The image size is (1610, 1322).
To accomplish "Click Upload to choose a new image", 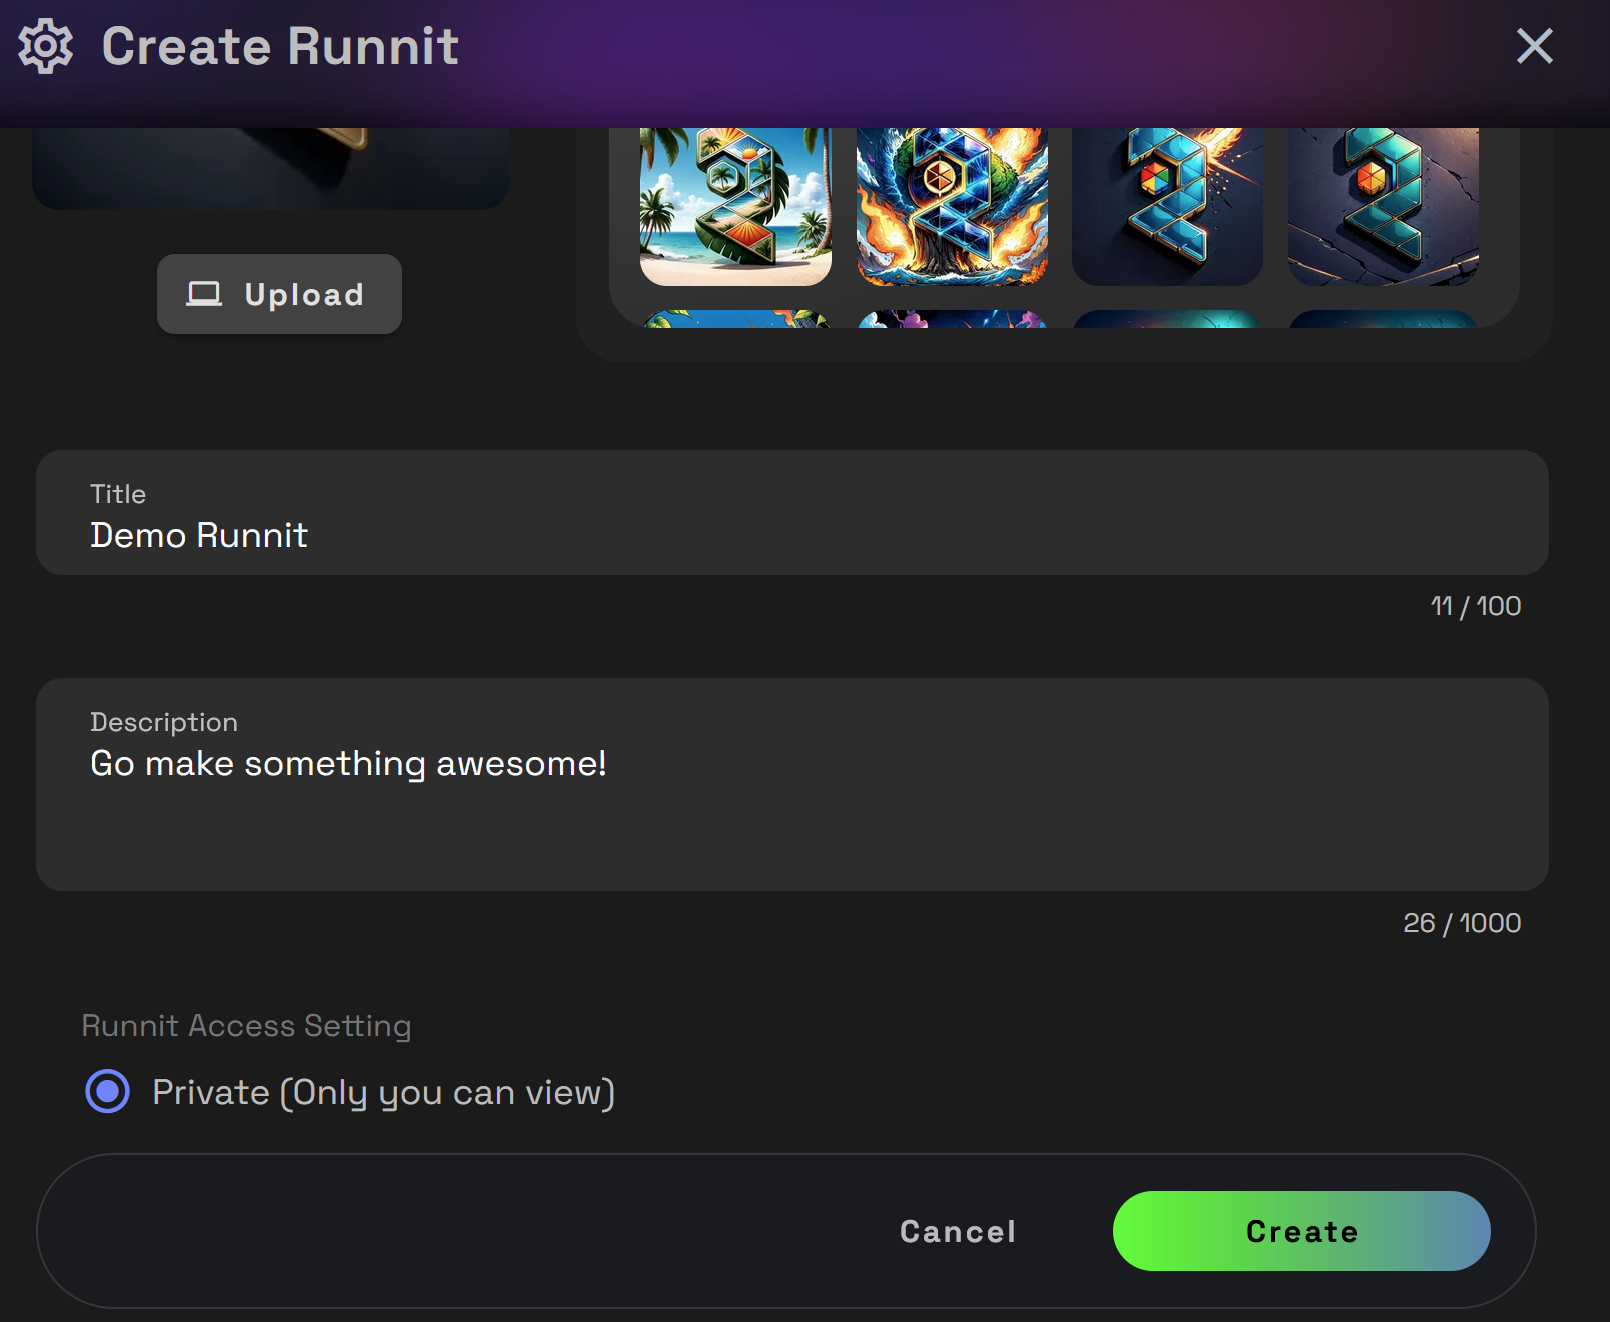I will tap(279, 293).
